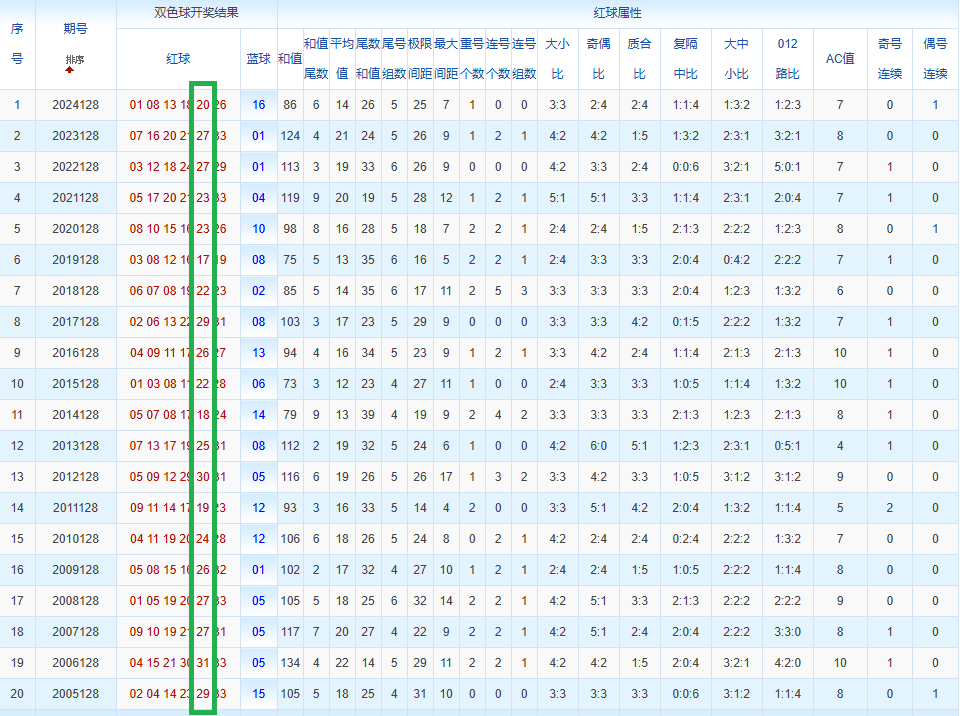Click sum value 124 in row 2023128
The width and height of the screenshot is (964, 716).
pyautogui.click(x=290, y=136)
